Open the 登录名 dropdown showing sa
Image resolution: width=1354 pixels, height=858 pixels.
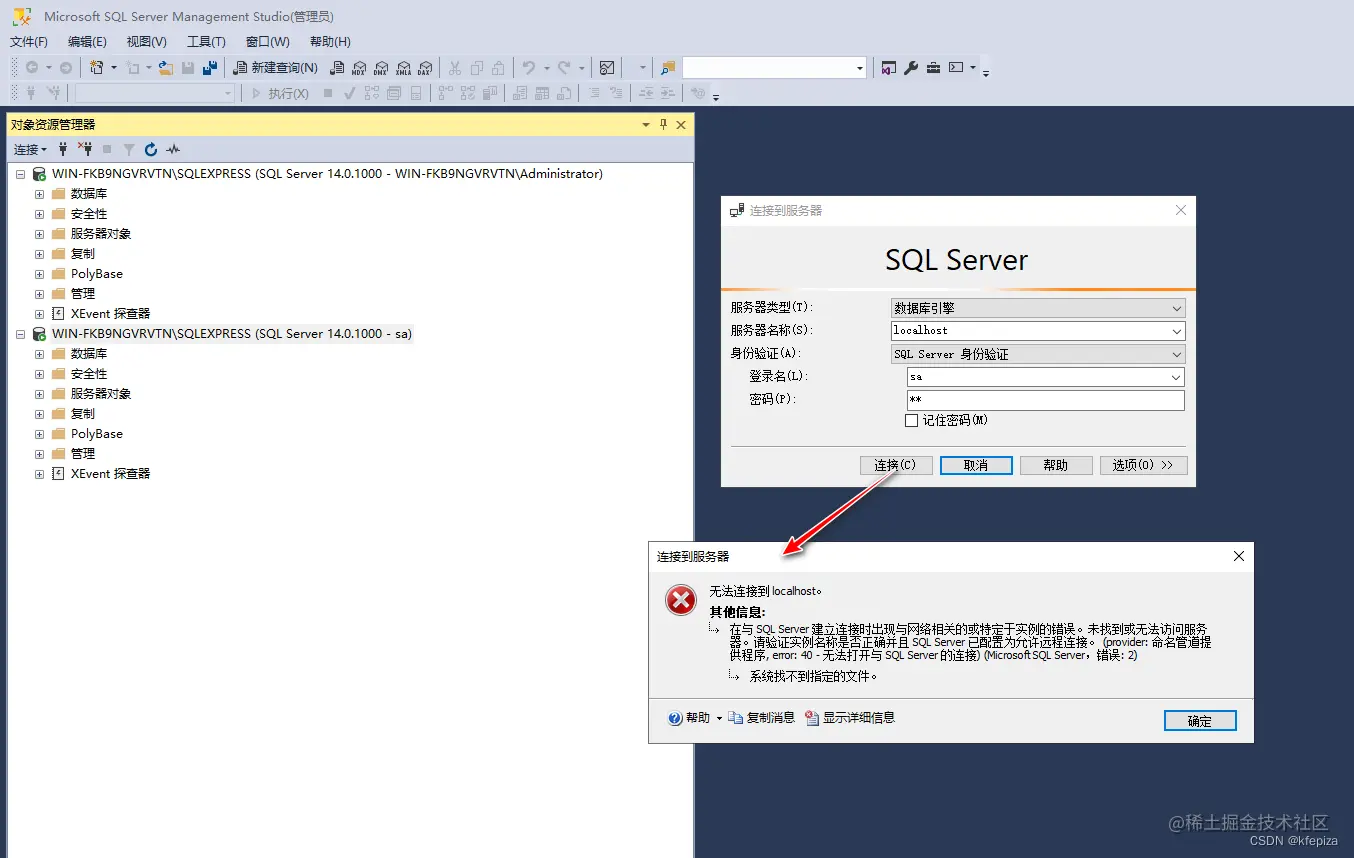coord(1046,377)
